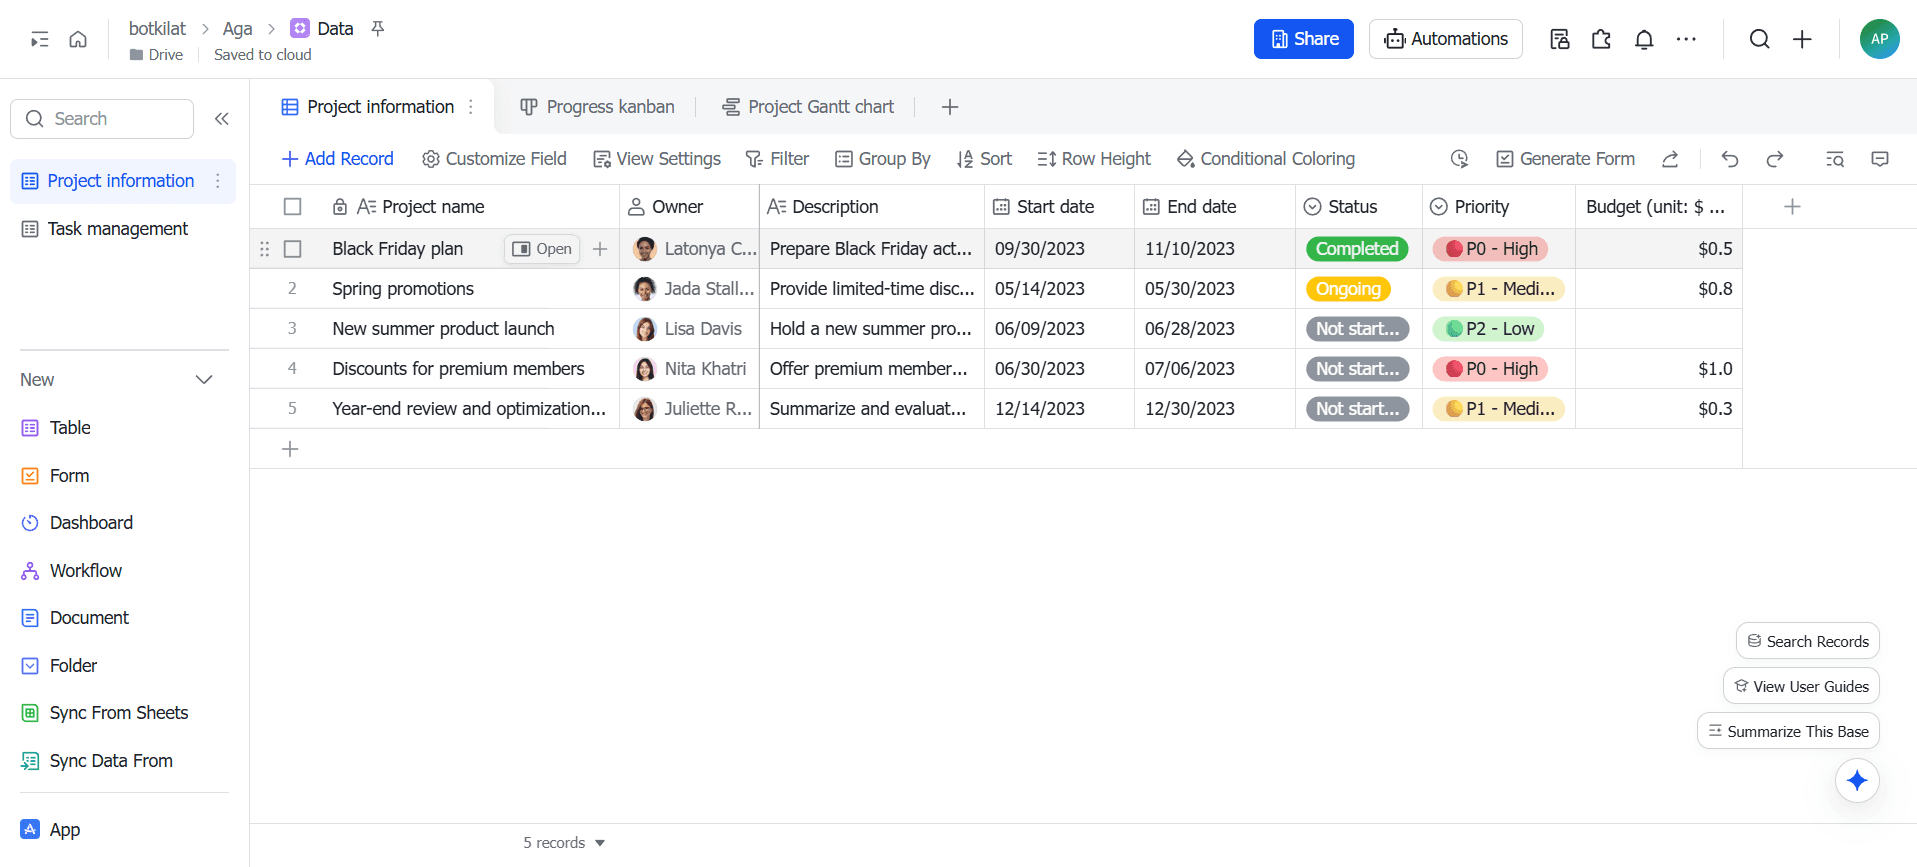This screenshot has width=1917, height=867.
Task: Click the notifications bell icon
Action: click(x=1644, y=39)
